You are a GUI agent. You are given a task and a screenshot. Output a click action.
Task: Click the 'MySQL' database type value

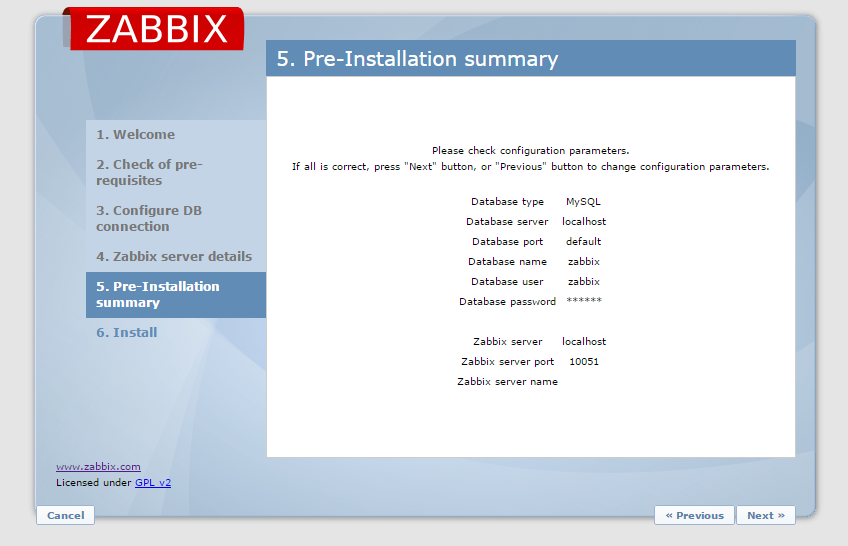[583, 202]
